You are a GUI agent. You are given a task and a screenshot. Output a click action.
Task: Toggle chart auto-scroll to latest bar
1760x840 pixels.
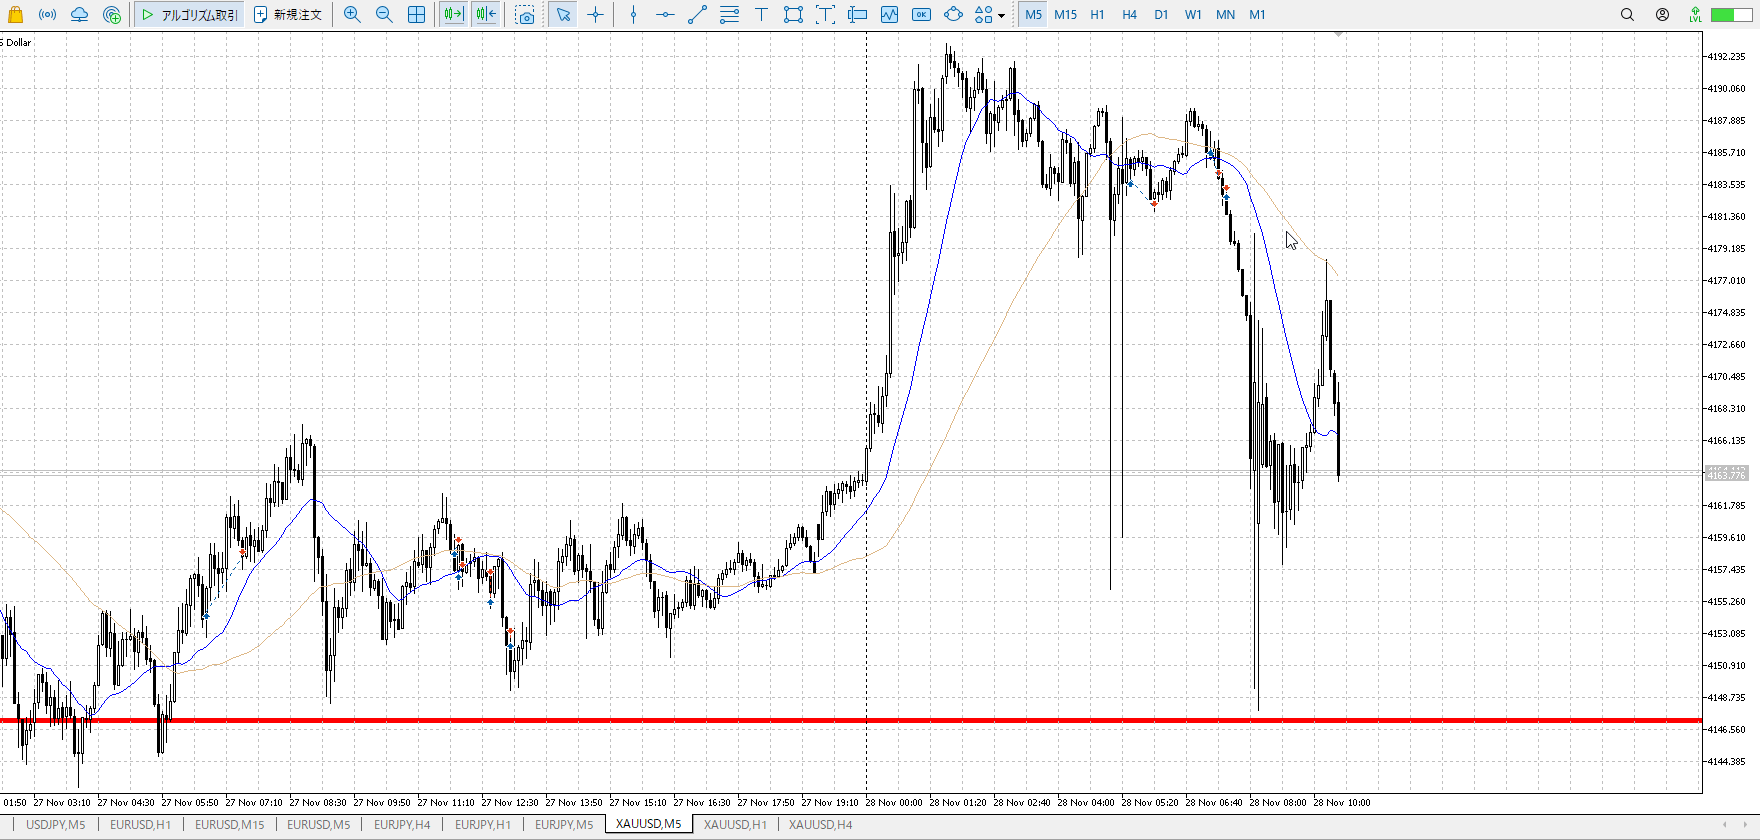coord(453,15)
